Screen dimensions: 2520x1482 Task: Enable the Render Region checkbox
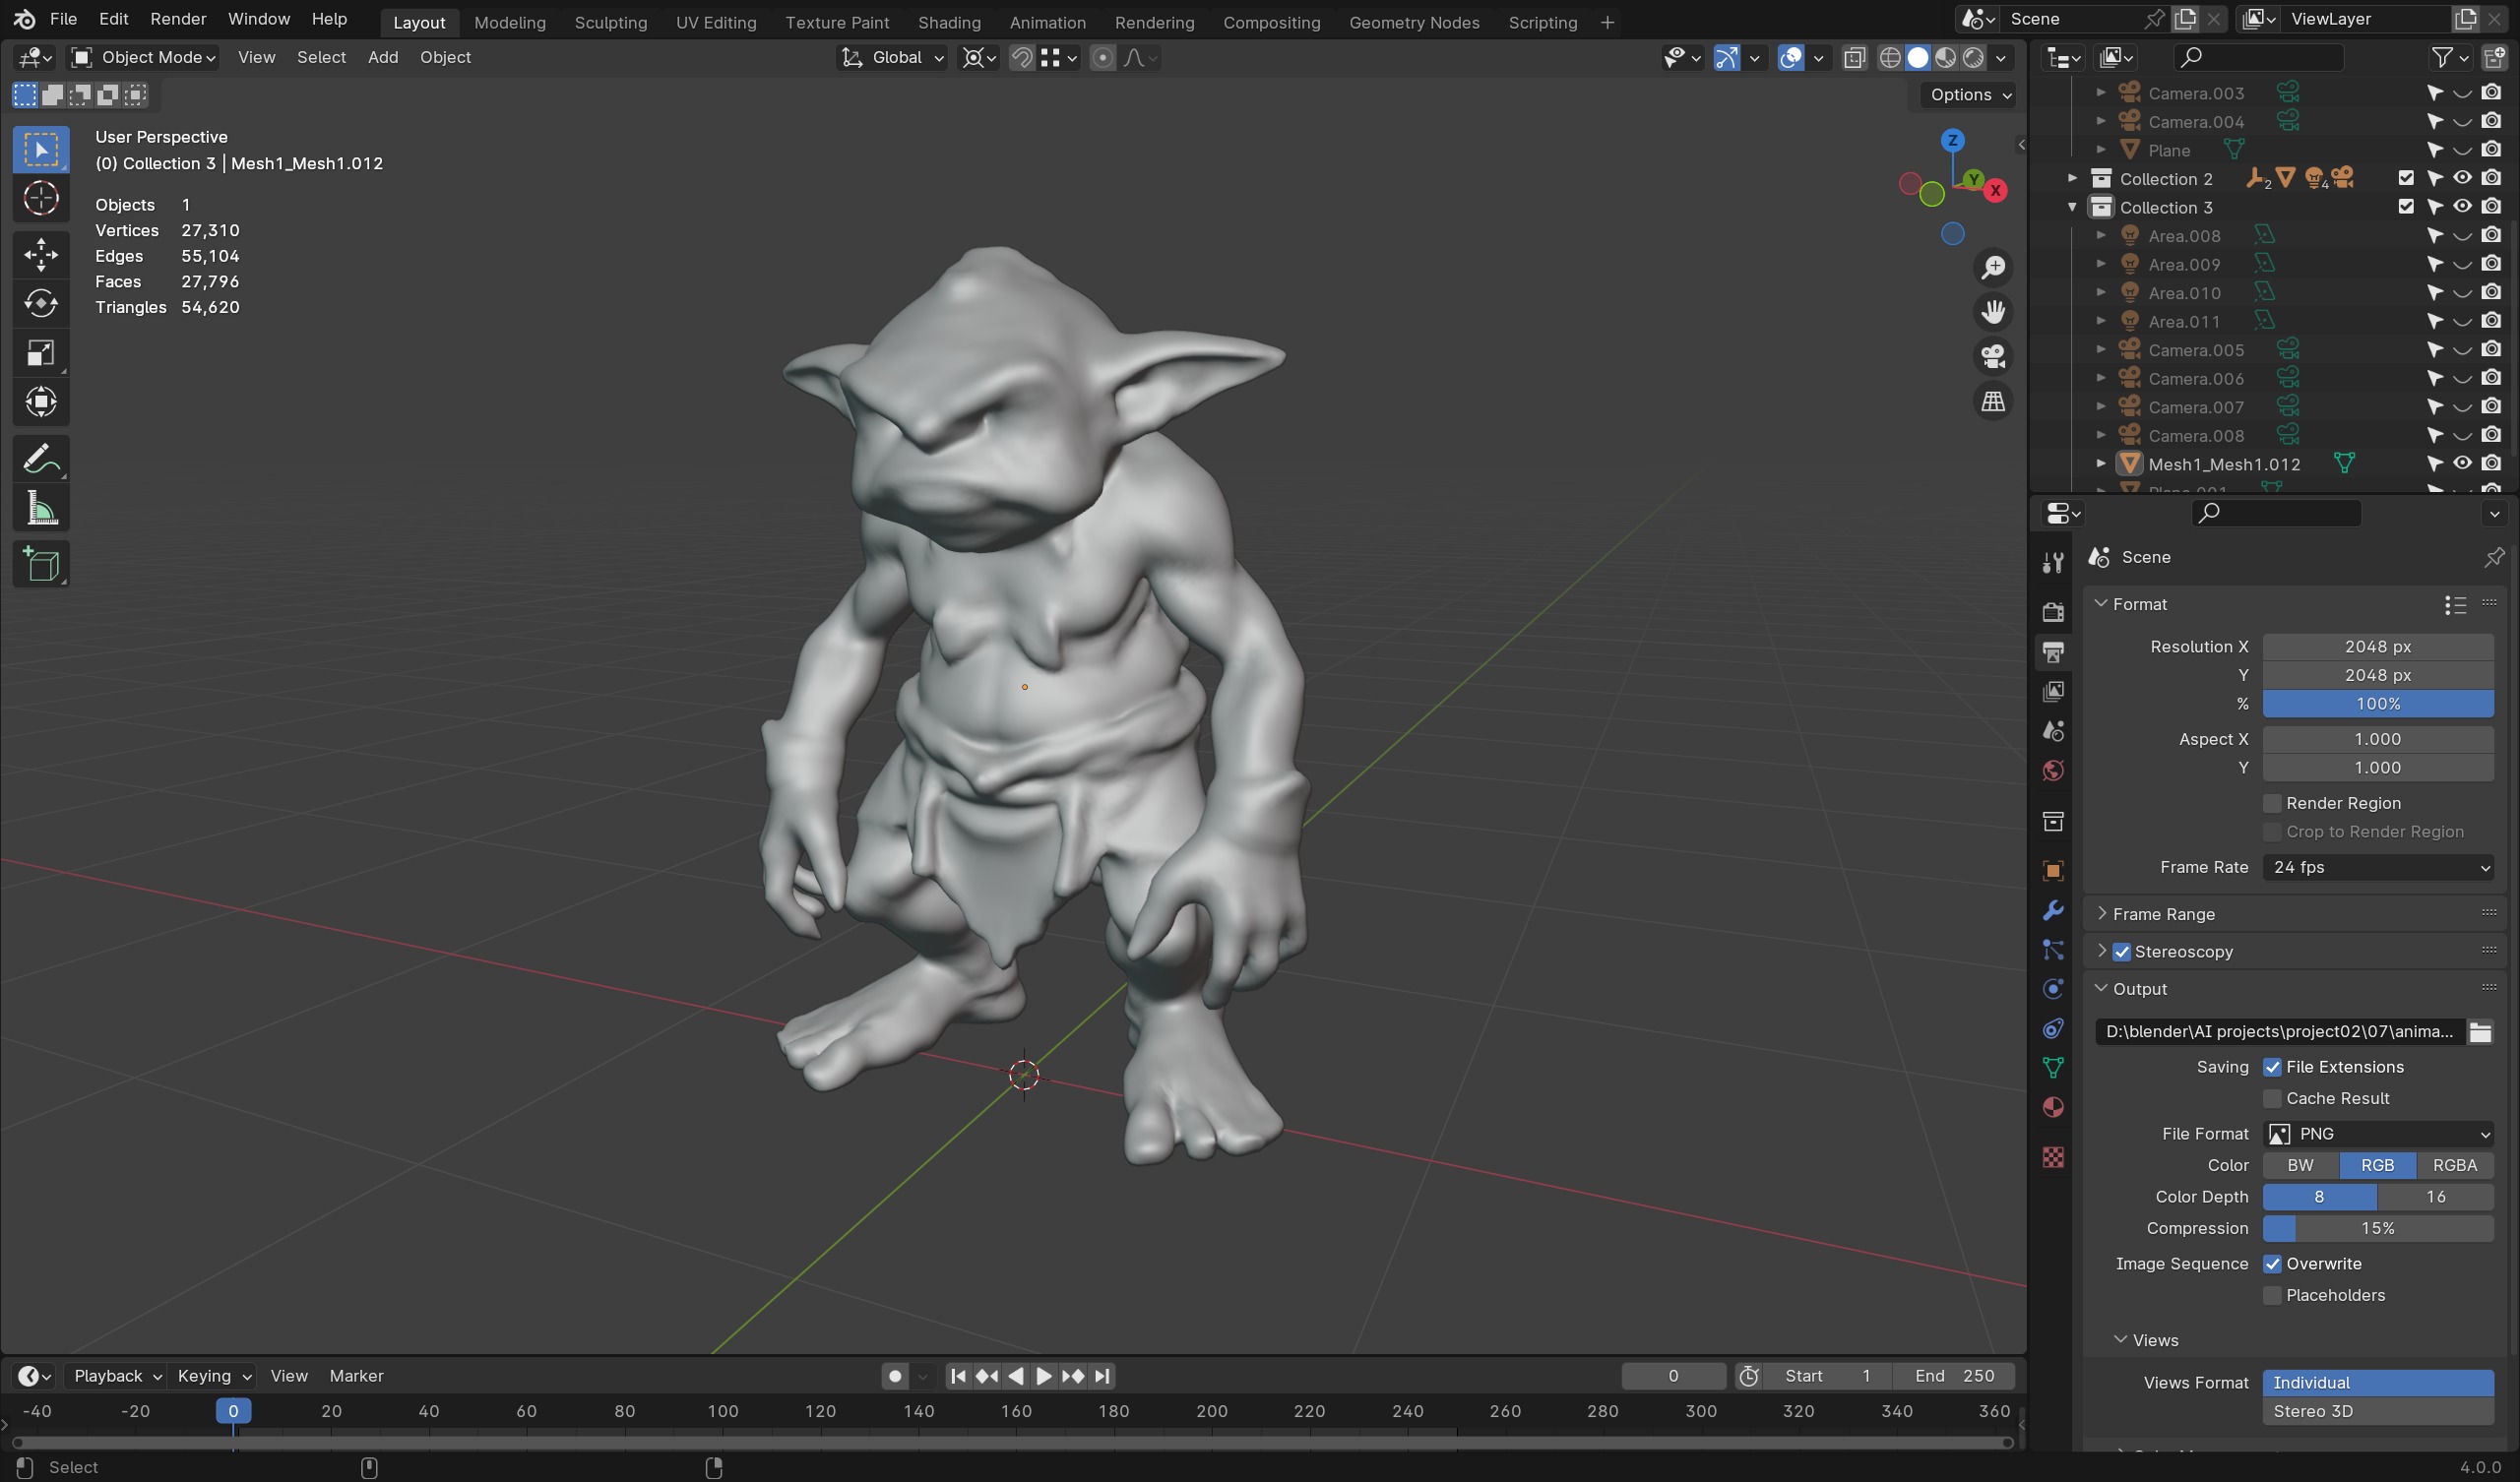2272,803
